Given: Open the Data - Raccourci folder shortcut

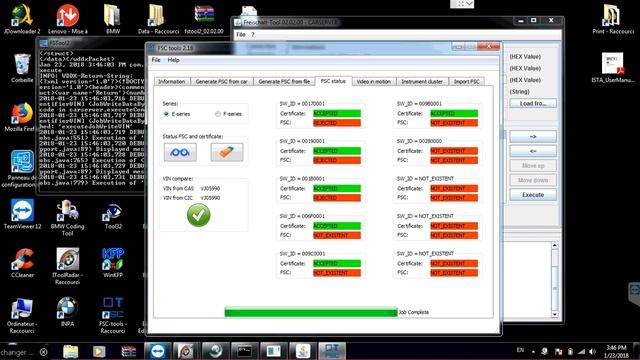Looking at the screenshot, I should (x=158, y=19).
